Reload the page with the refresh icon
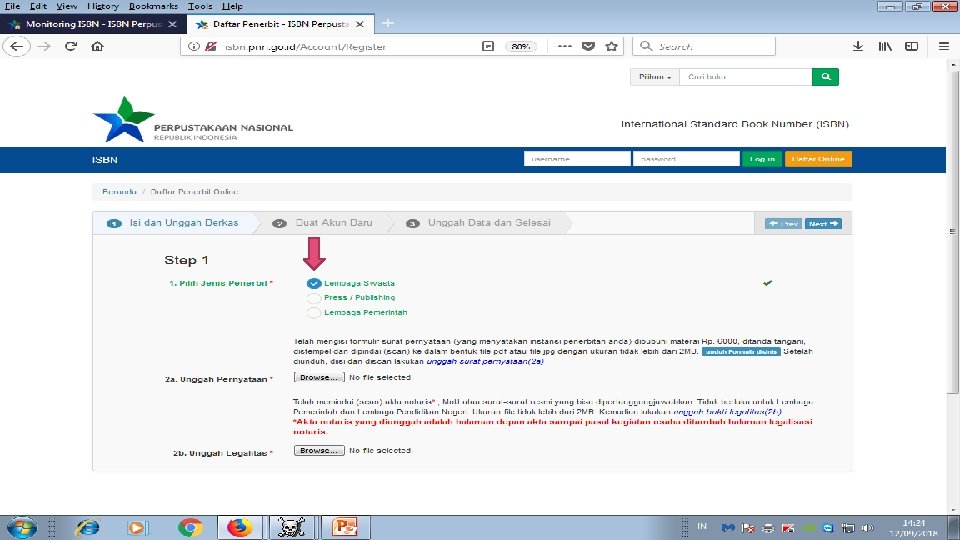This screenshot has width=960, height=540. tap(71, 46)
